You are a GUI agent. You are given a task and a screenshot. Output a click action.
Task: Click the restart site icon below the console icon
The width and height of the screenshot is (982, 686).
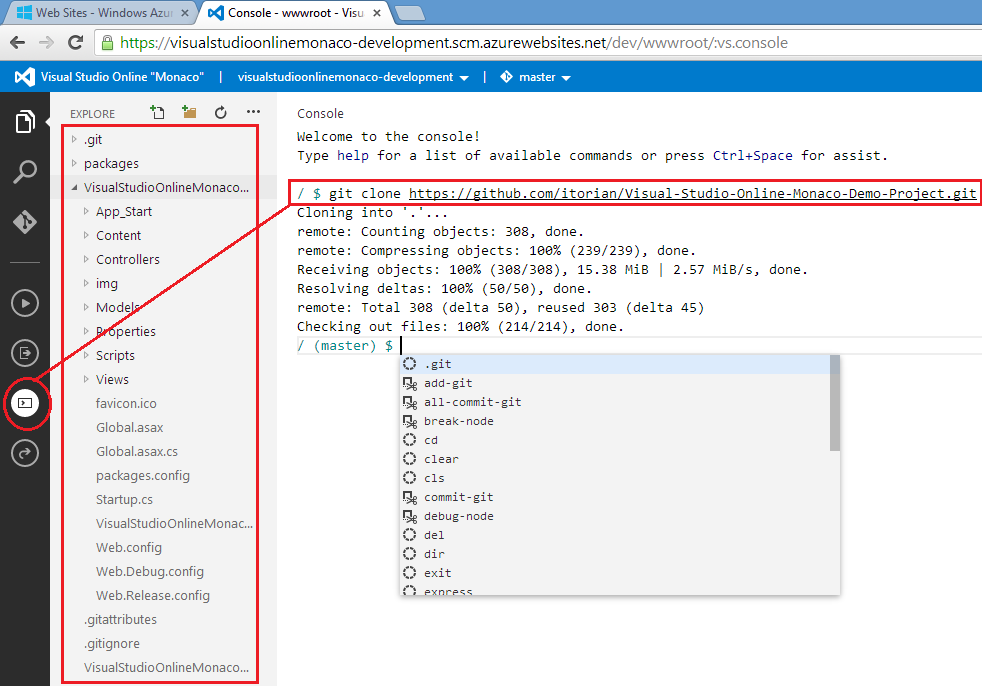click(24, 453)
